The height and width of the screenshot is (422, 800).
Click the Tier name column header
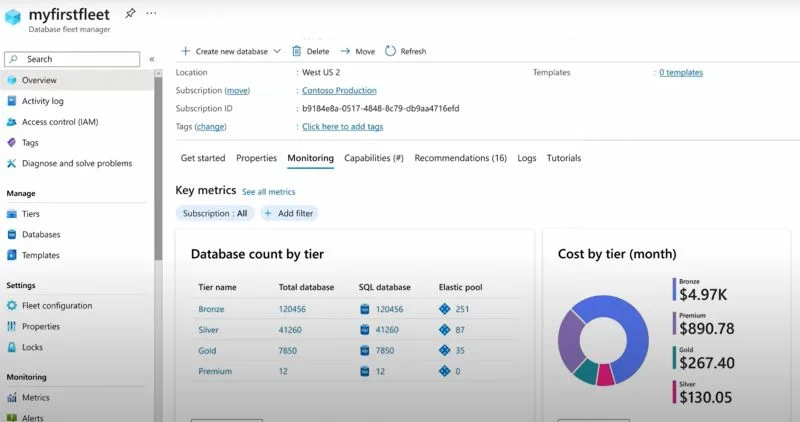click(217, 287)
